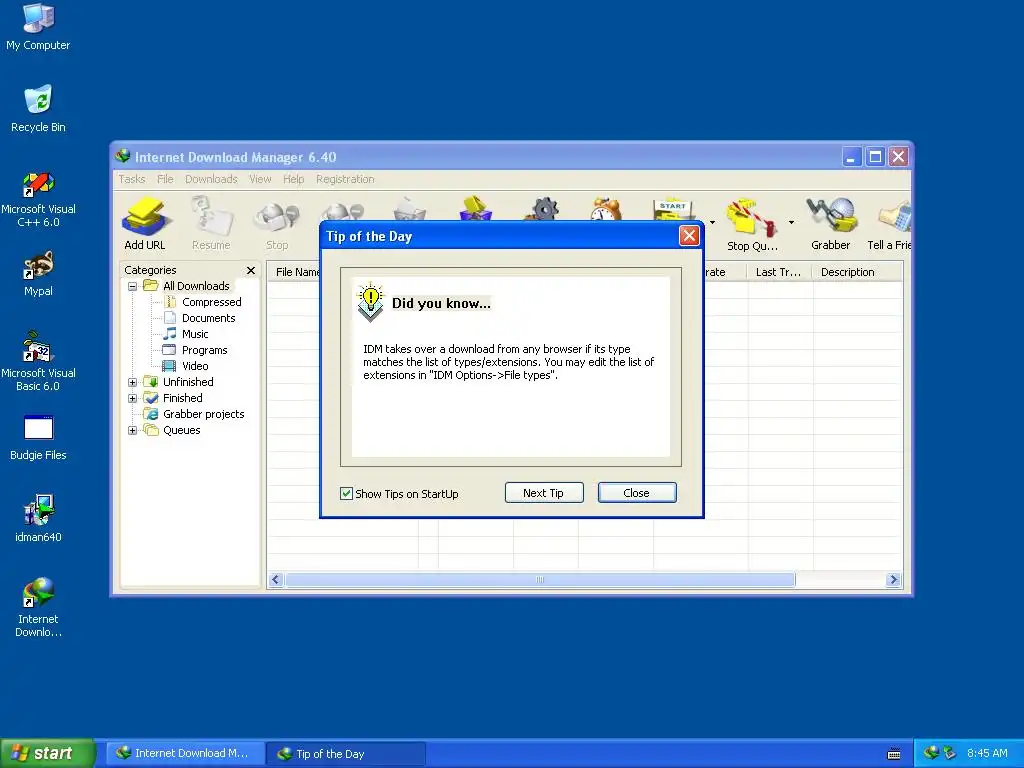Select Microsoft Visual Basic 6.0 shortcut
This screenshot has height=768, width=1024.
click(x=38, y=362)
